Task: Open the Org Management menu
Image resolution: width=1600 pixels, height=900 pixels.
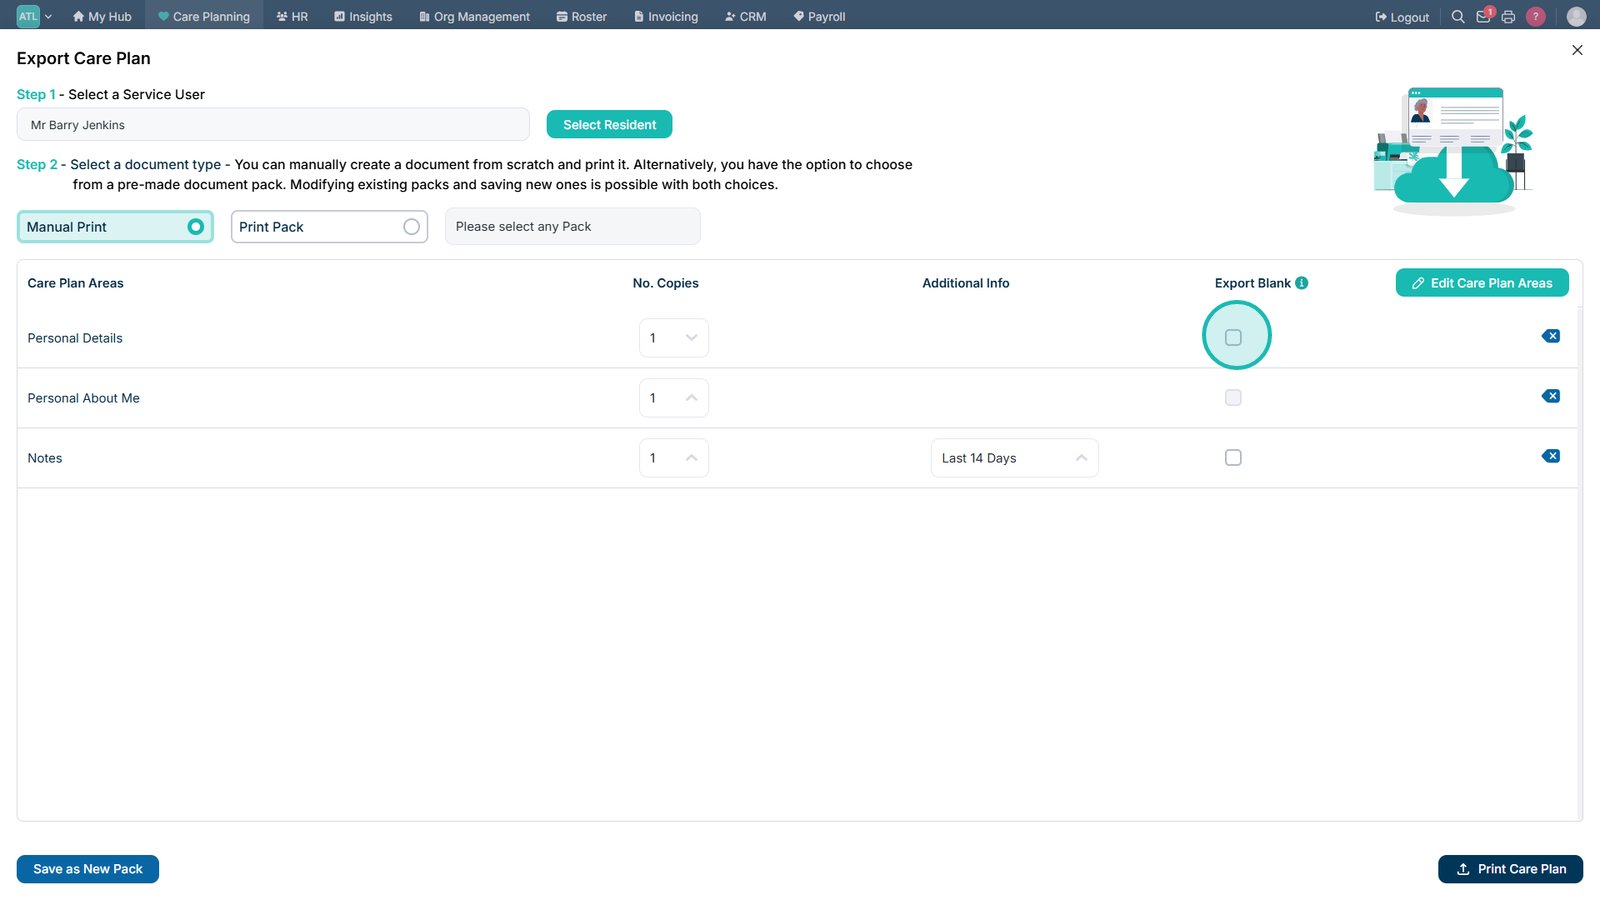Action: (474, 16)
